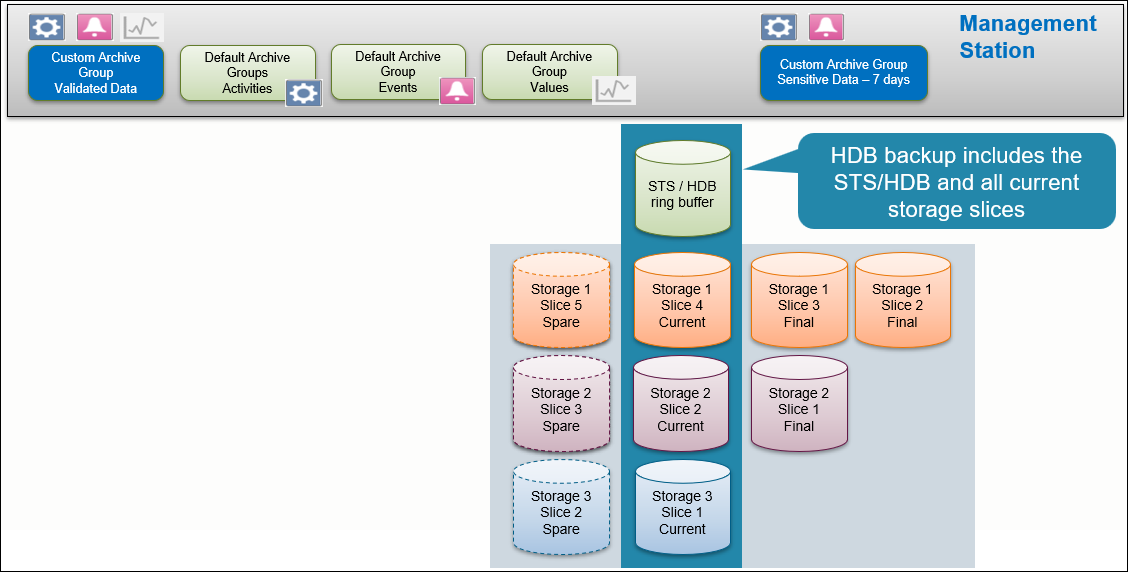Click the gear icon above Sensitive Data group
Screen dimensions: 1128x572
[778, 27]
